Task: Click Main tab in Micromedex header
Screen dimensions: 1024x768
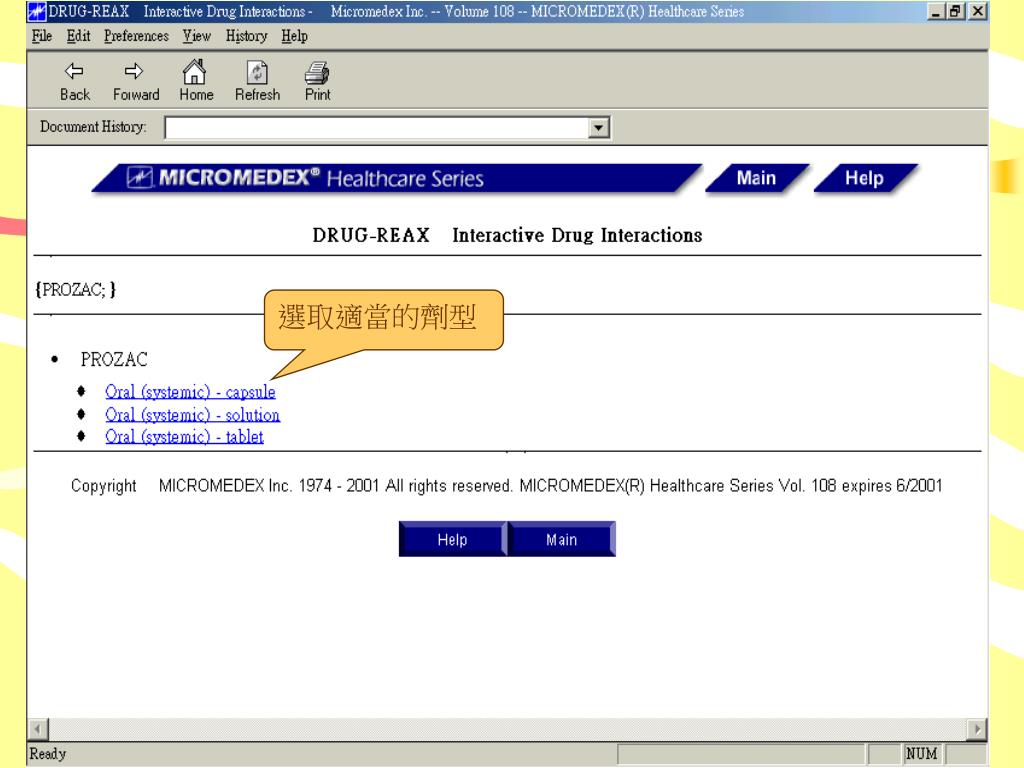Action: (757, 178)
